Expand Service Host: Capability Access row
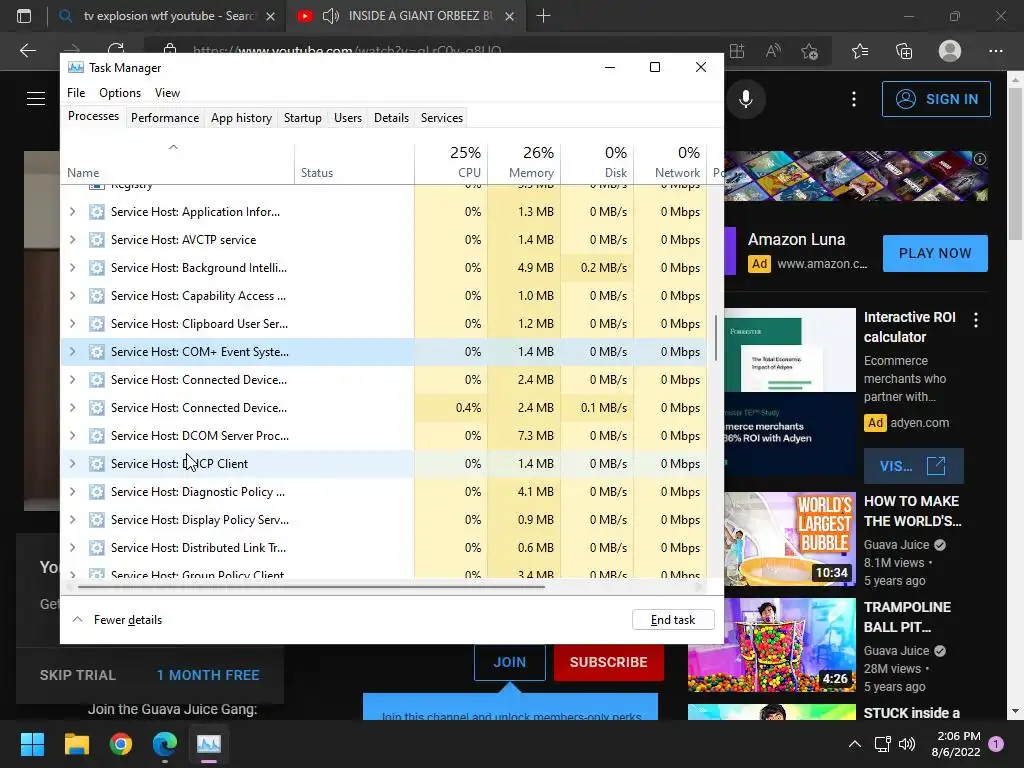Screen dimensions: 1024x768 click(72, 296)
